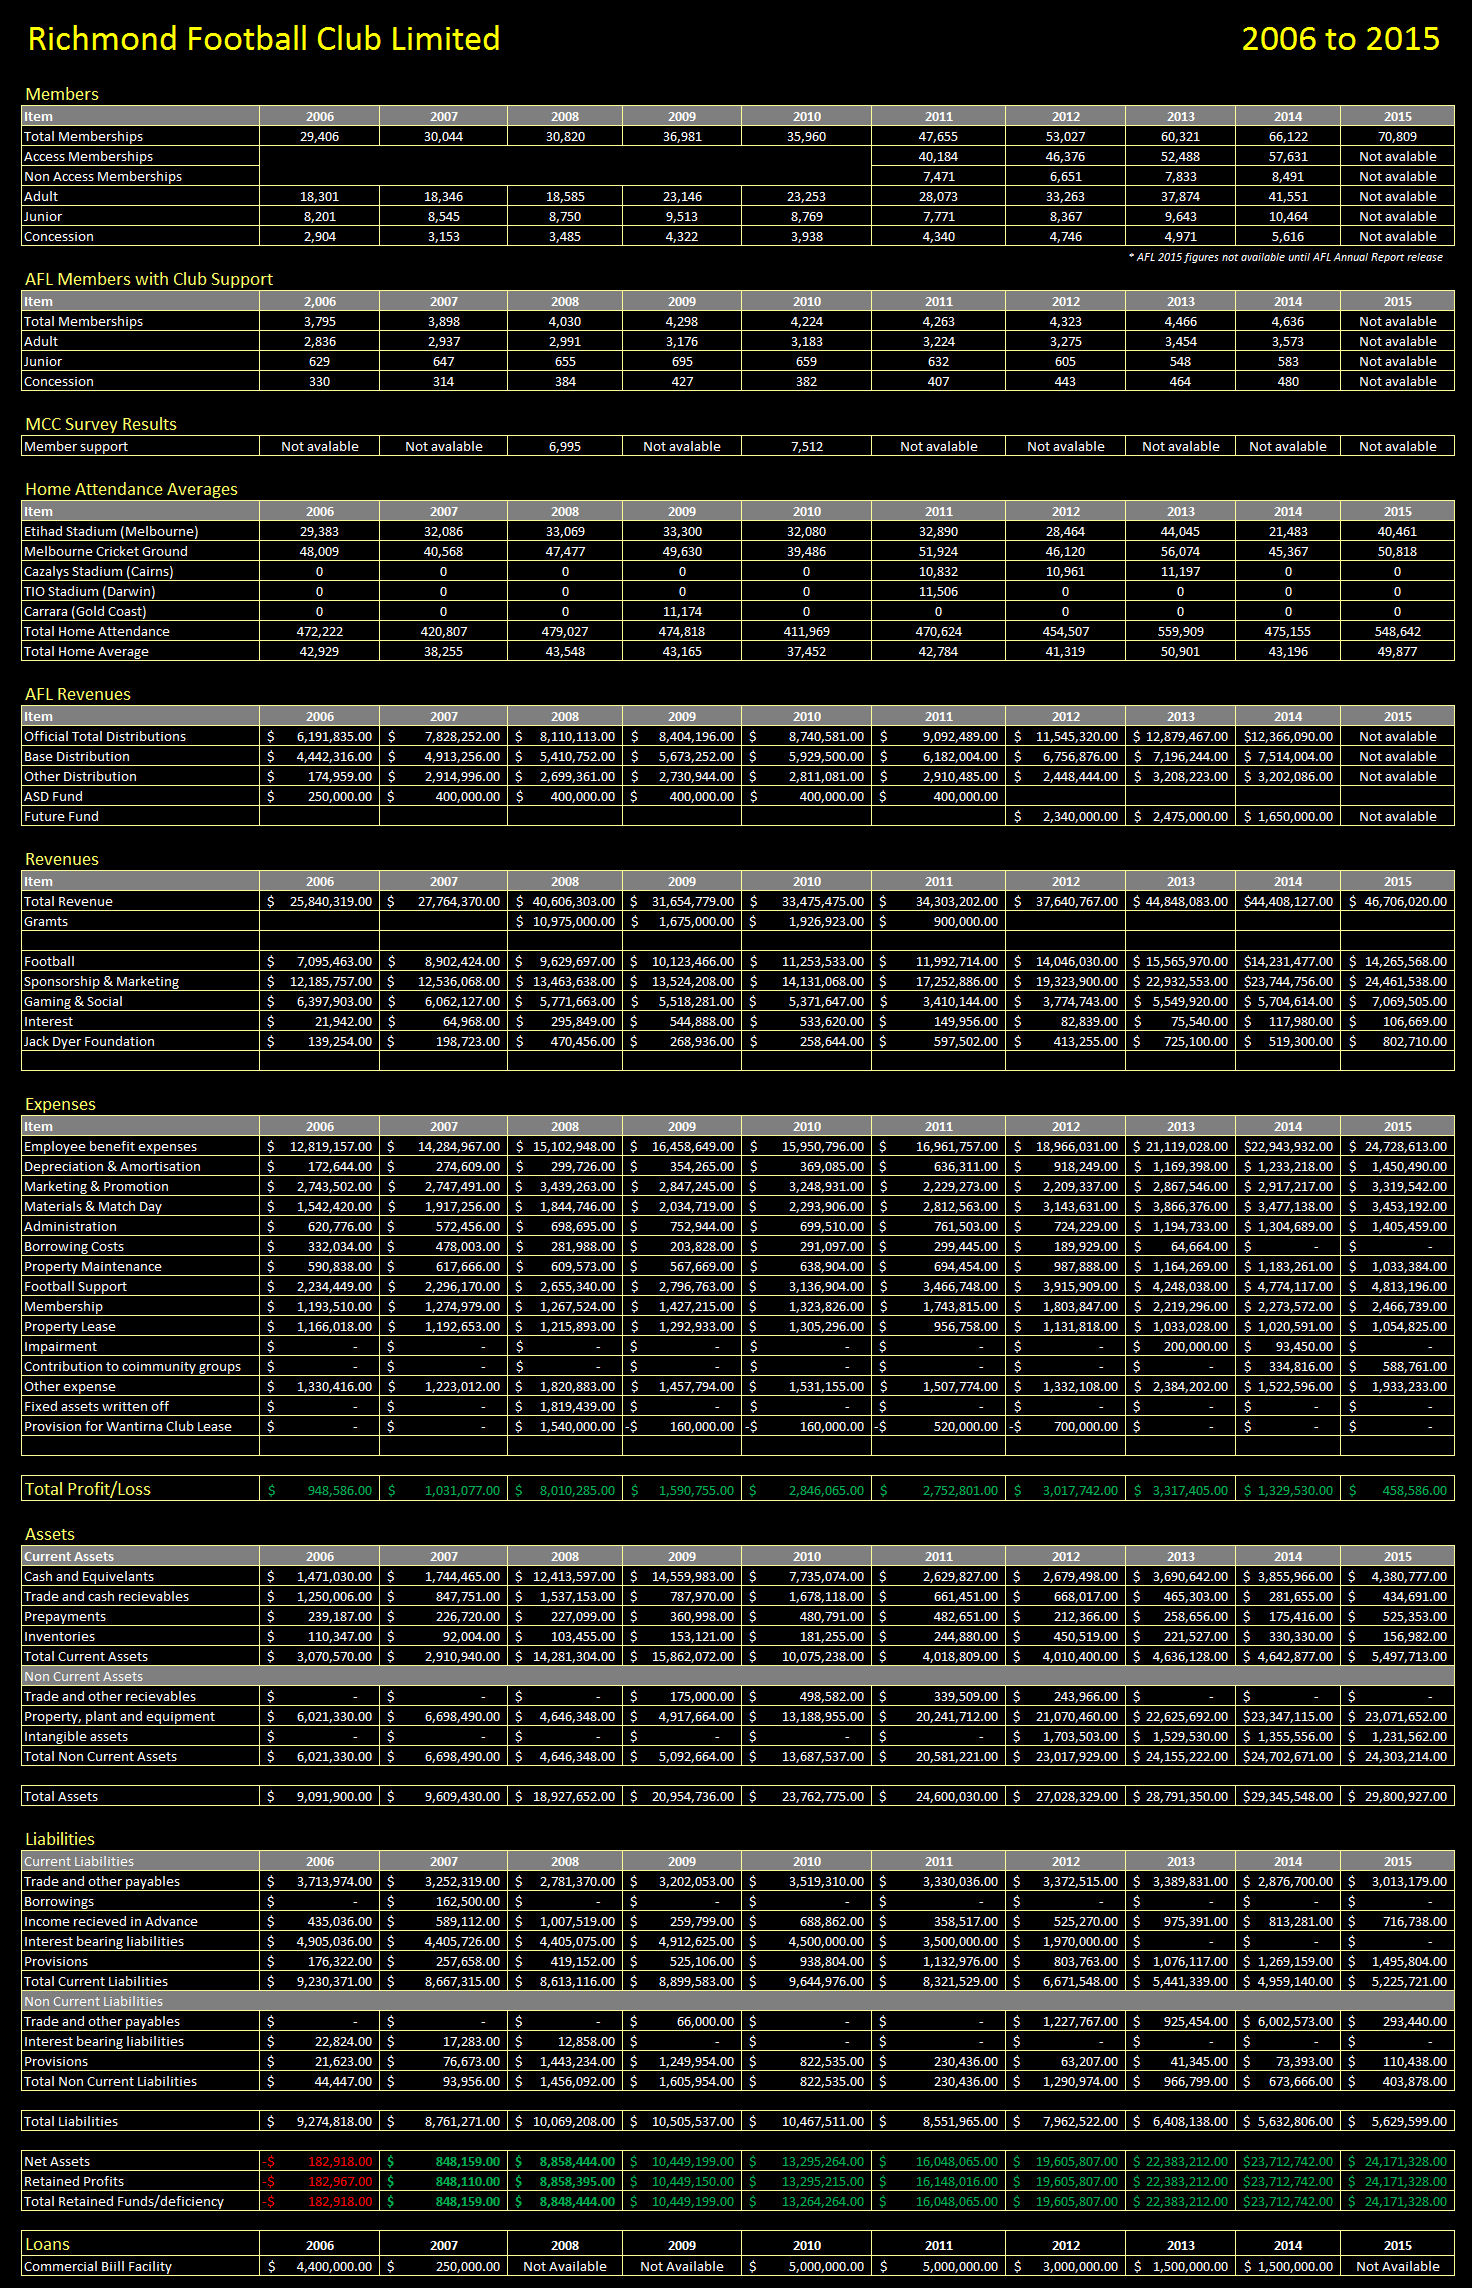Select the 'Property, plant and equipment' row label
Screen dimensions: 1472x2288
[120, 1716]
